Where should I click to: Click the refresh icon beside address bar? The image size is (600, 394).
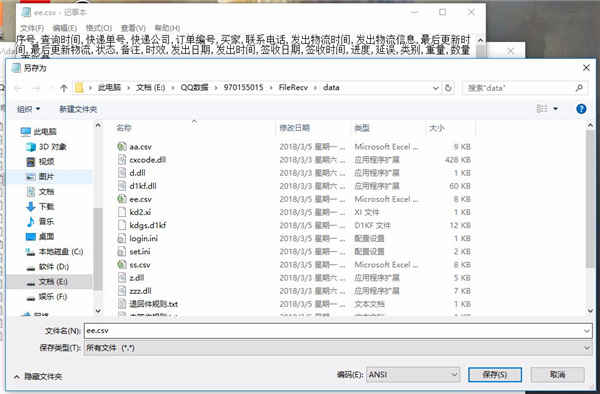[x=448, y=88]
